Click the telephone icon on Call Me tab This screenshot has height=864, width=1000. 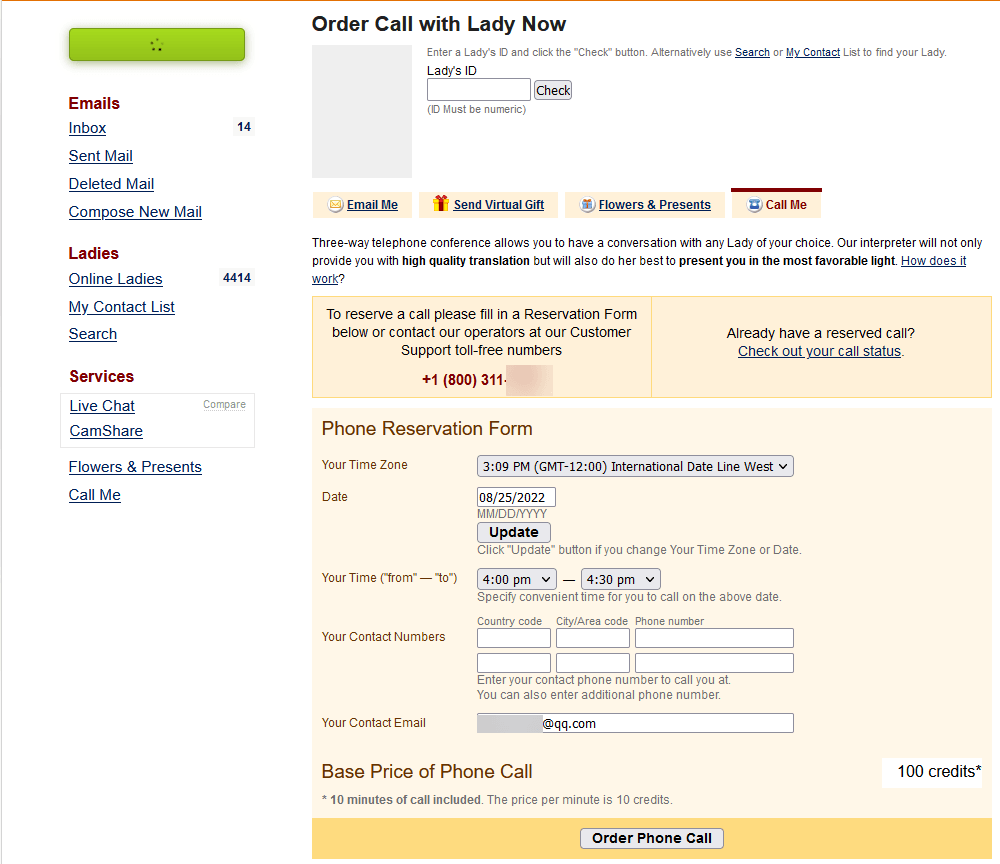click(x=754, y=205)
